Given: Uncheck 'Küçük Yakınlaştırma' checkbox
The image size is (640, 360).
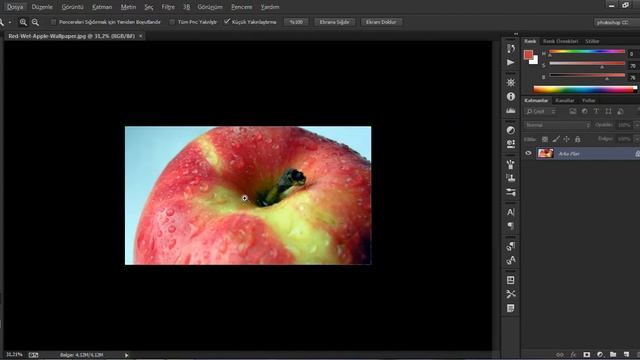Looking at the screenshot, I should click(x=227, y=22).
